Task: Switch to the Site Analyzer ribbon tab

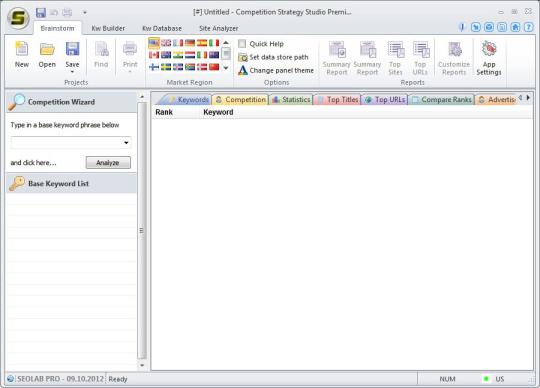Action: [x=219, y=28]
